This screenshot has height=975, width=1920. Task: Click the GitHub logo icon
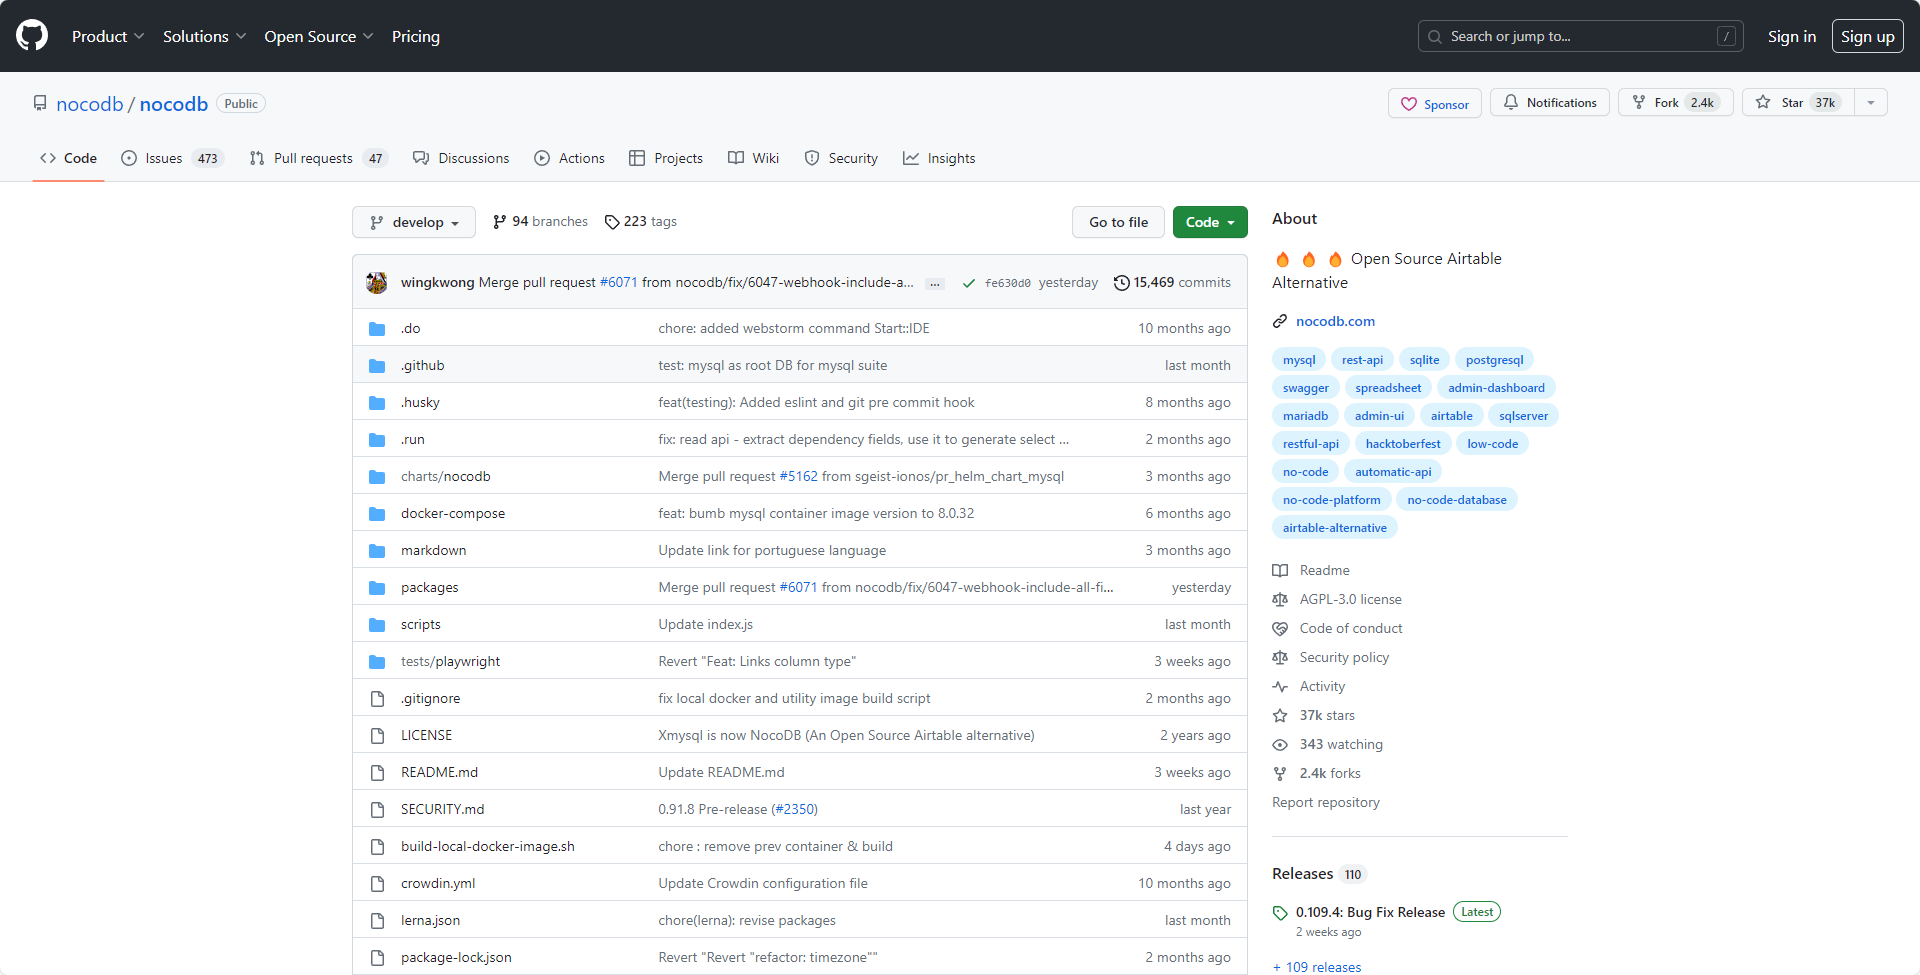coord(32,36)
